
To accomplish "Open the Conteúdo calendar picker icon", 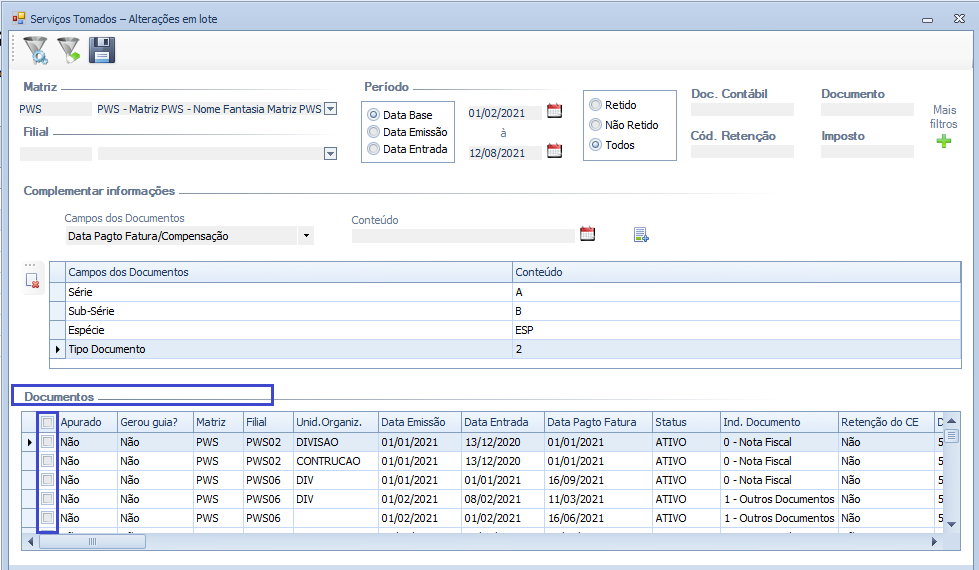I will tap(588, 234).
